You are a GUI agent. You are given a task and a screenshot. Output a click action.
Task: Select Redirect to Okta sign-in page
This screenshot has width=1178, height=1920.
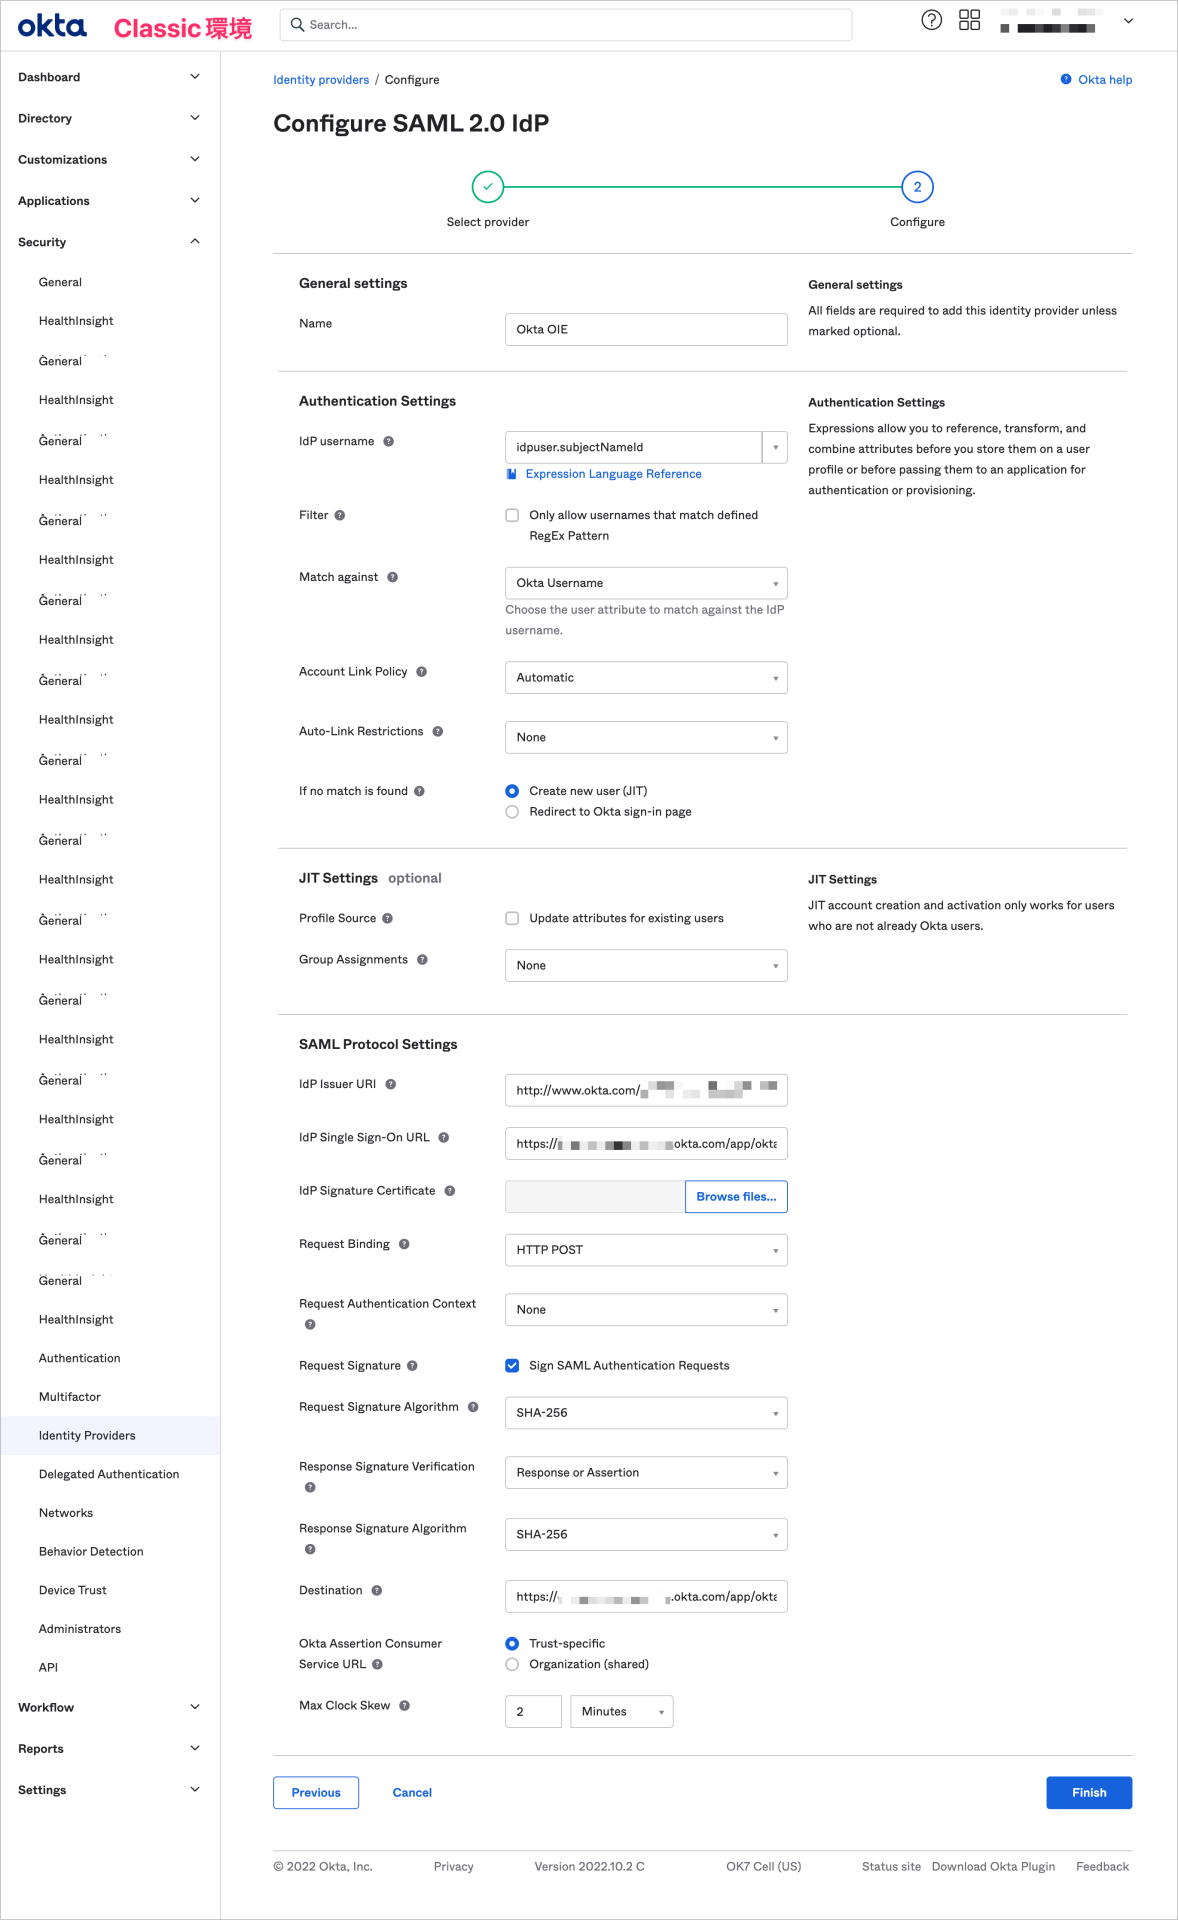tap(512, 811)
